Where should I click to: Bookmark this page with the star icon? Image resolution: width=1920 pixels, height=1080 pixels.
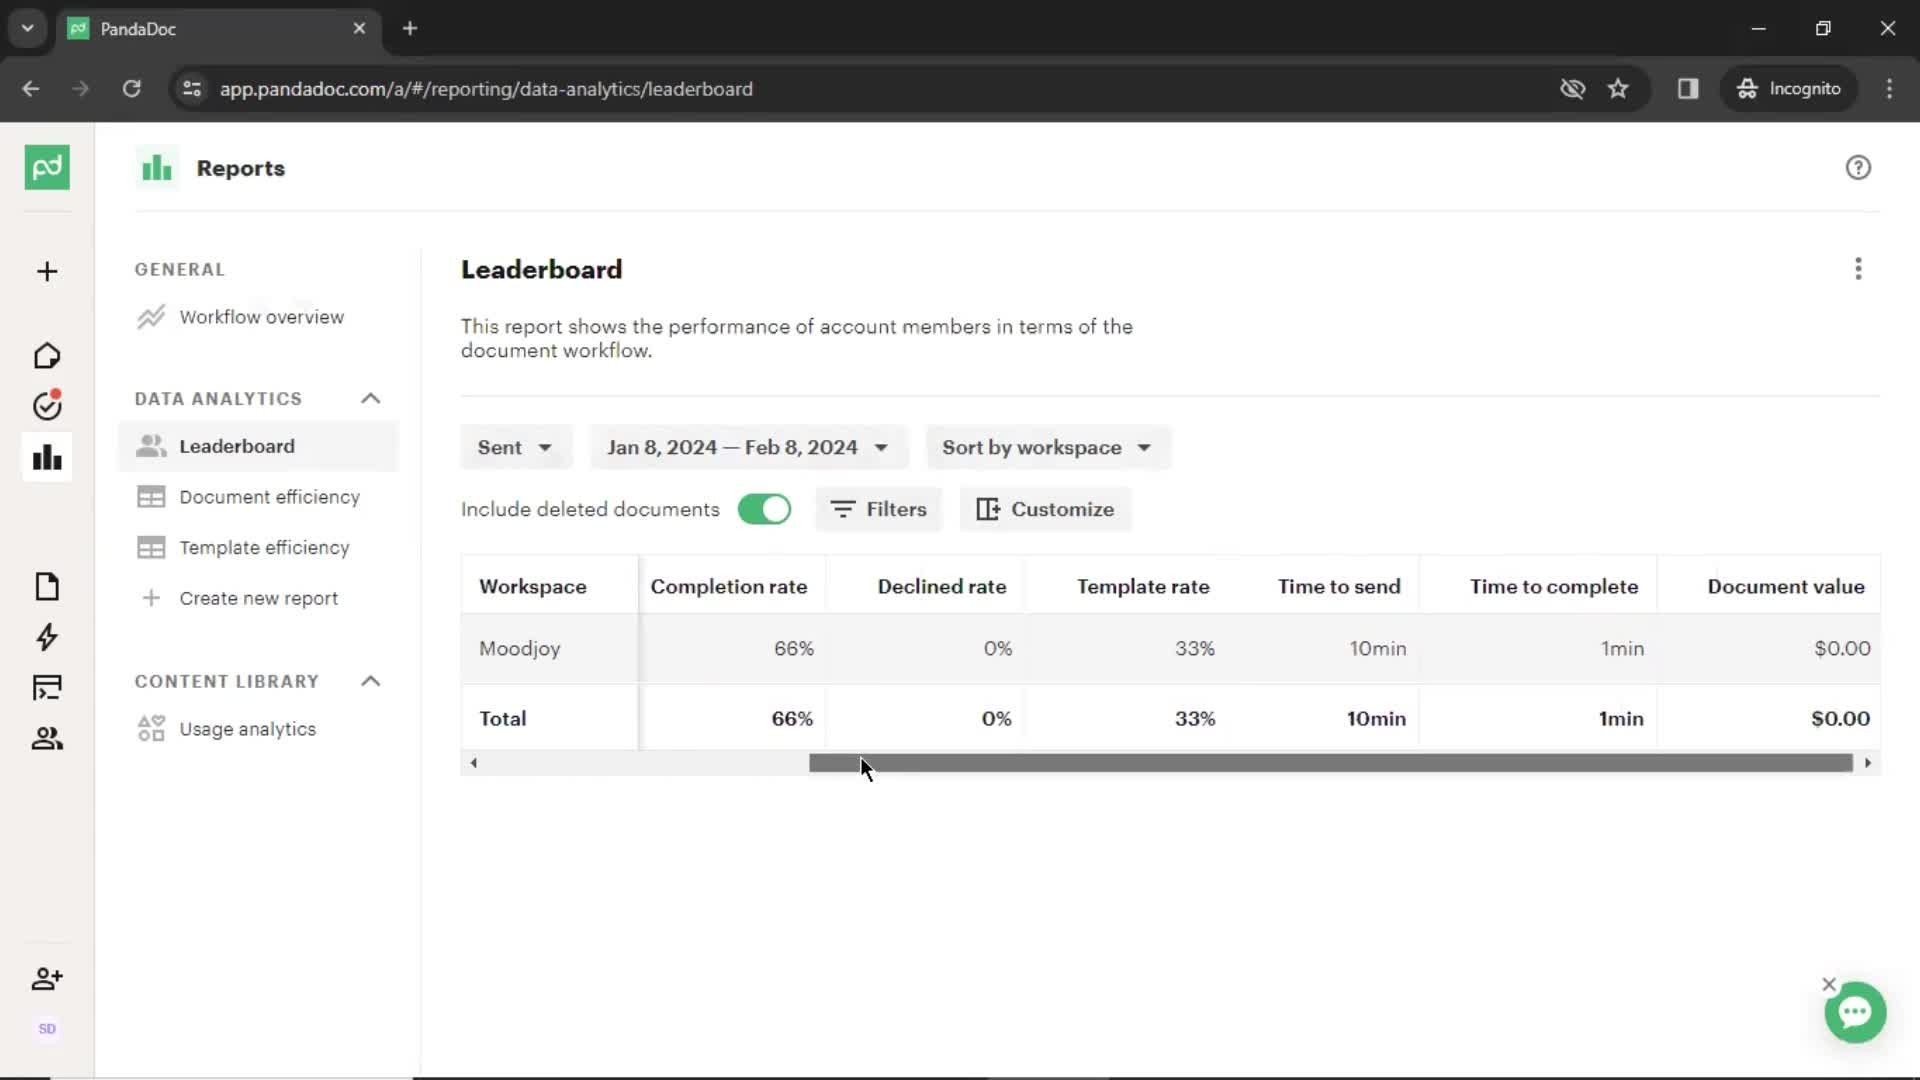[x=1618, y=89]
